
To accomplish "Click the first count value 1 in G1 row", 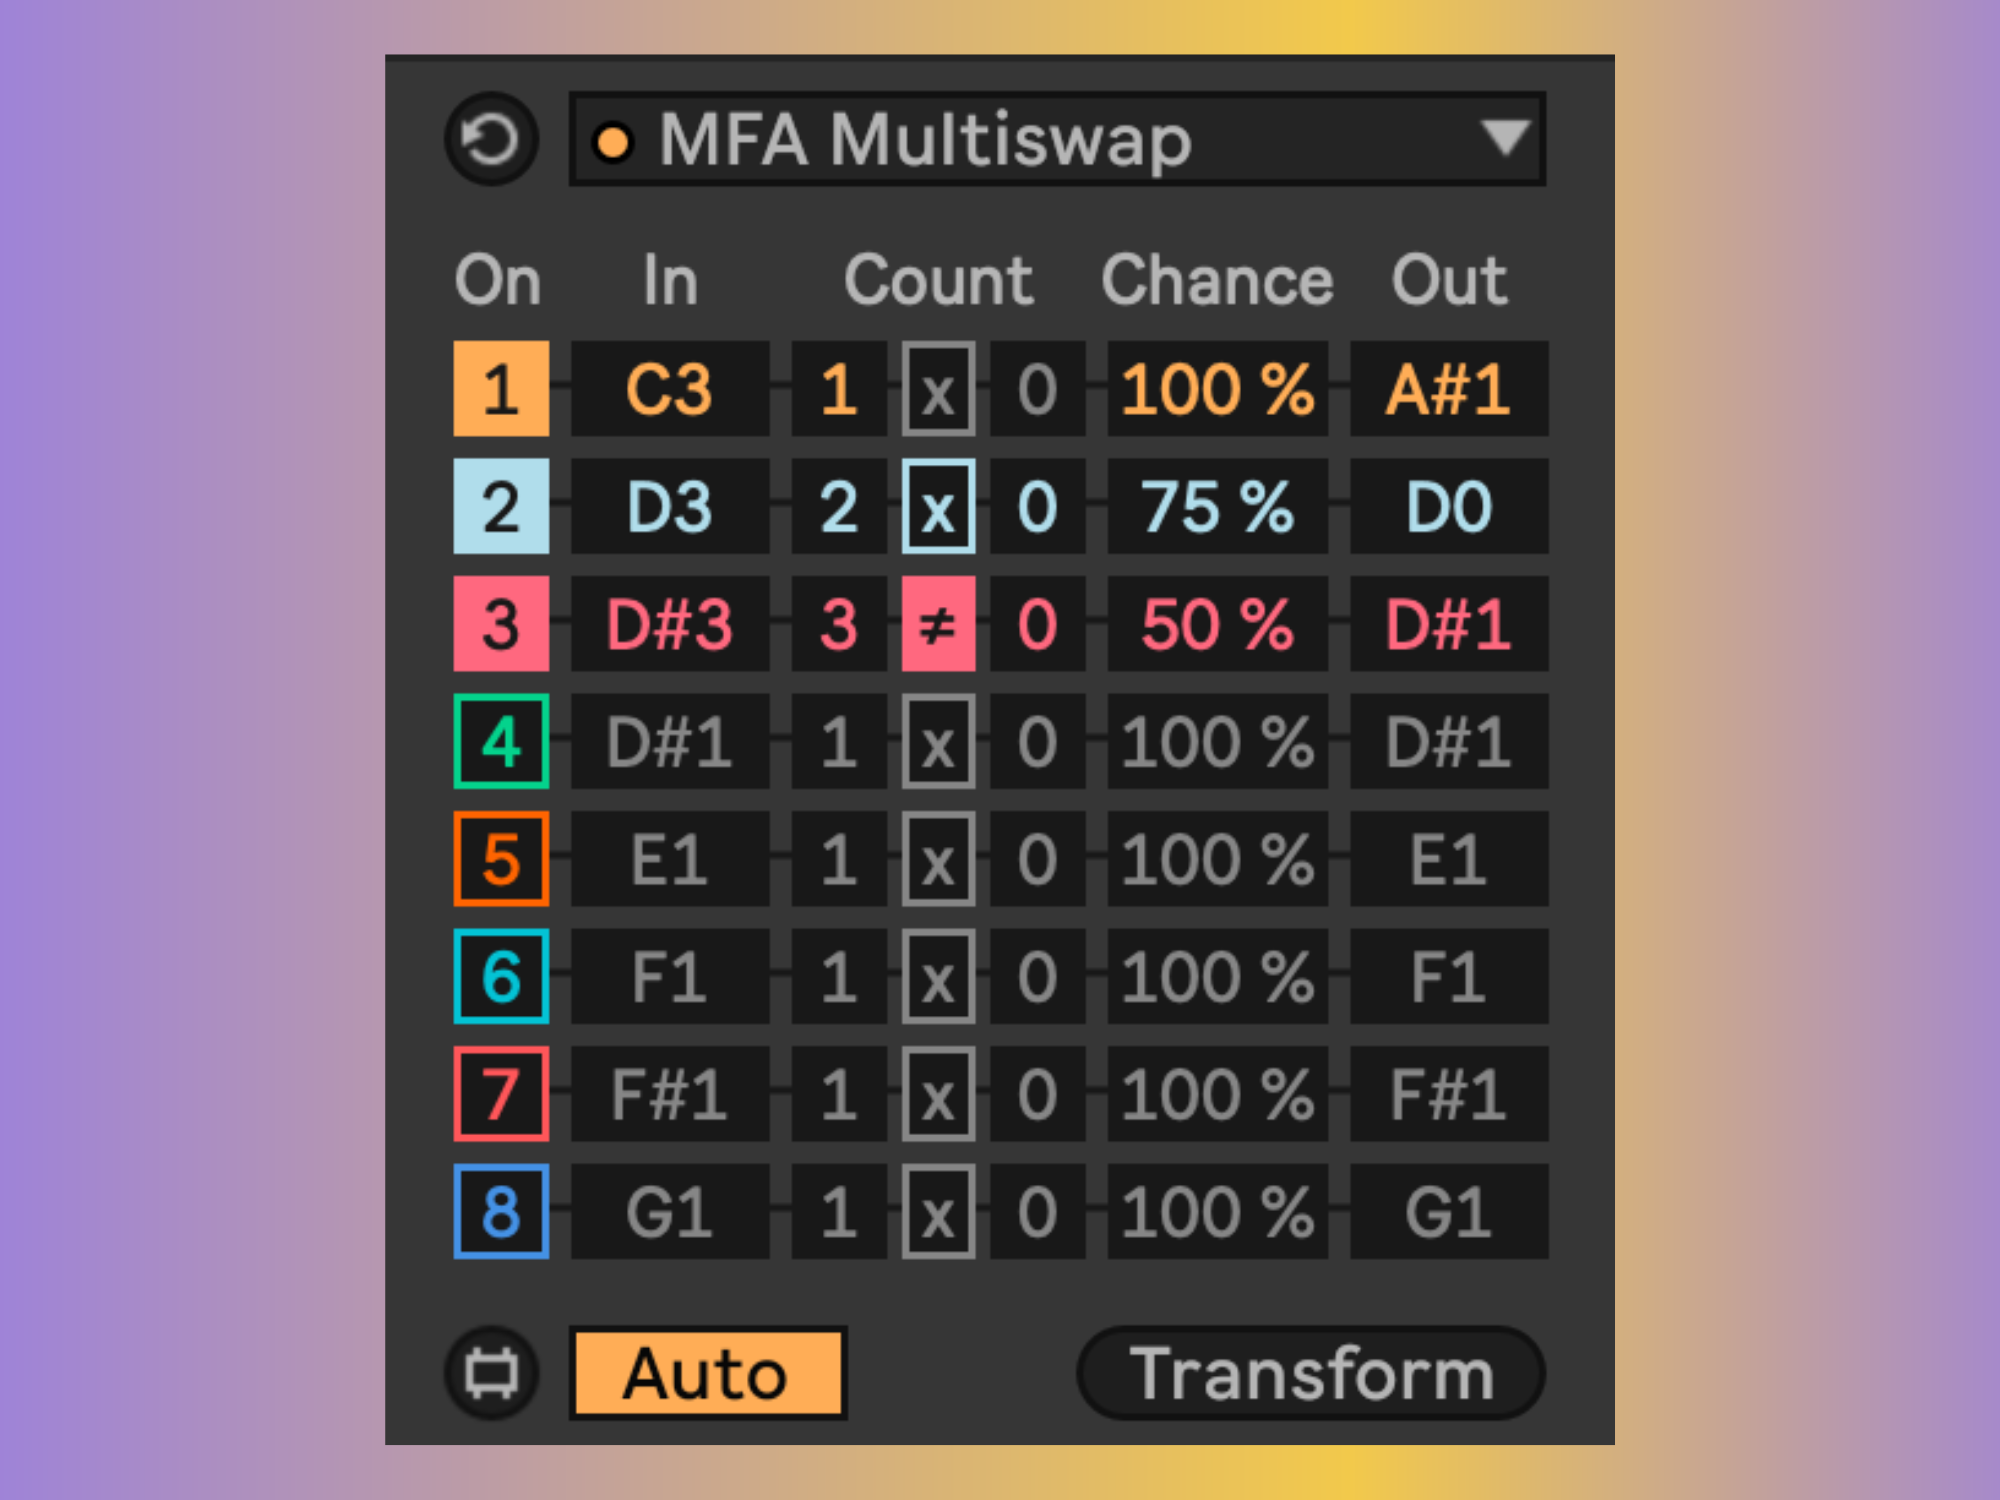I will coord(839,1211).
